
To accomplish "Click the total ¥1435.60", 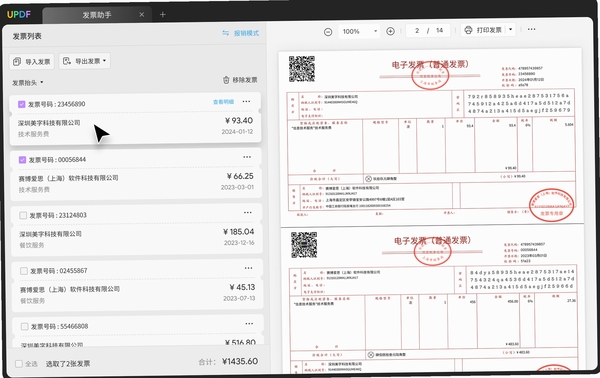I will click(240, 361).
